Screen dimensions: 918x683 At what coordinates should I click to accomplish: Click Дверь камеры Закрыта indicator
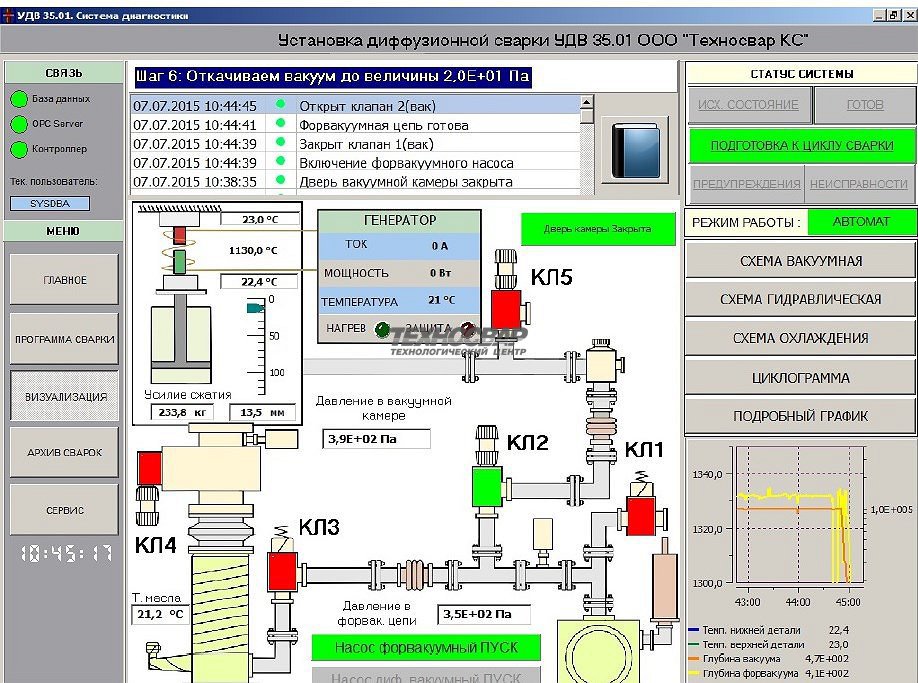598,229
